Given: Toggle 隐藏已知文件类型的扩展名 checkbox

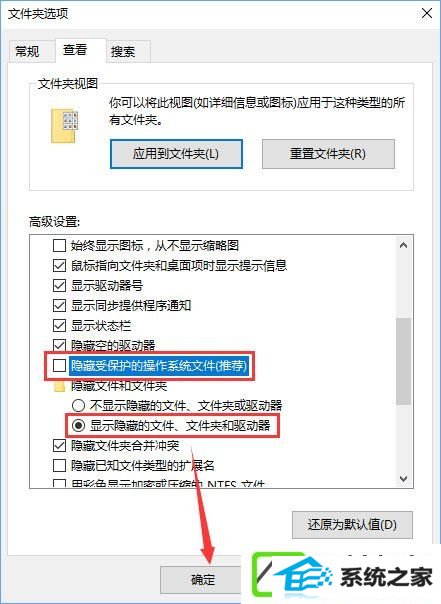Looking at the screenshot, I should pos(59,465).
